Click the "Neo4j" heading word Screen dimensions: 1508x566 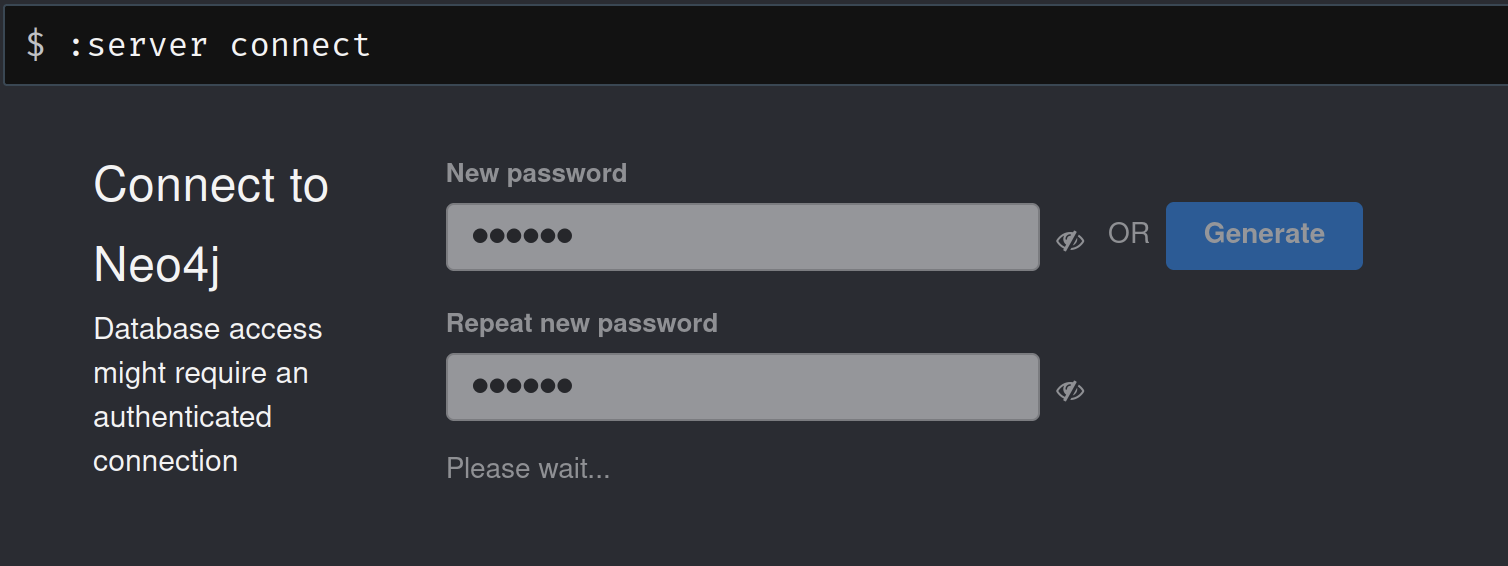(x=156, y=265)
